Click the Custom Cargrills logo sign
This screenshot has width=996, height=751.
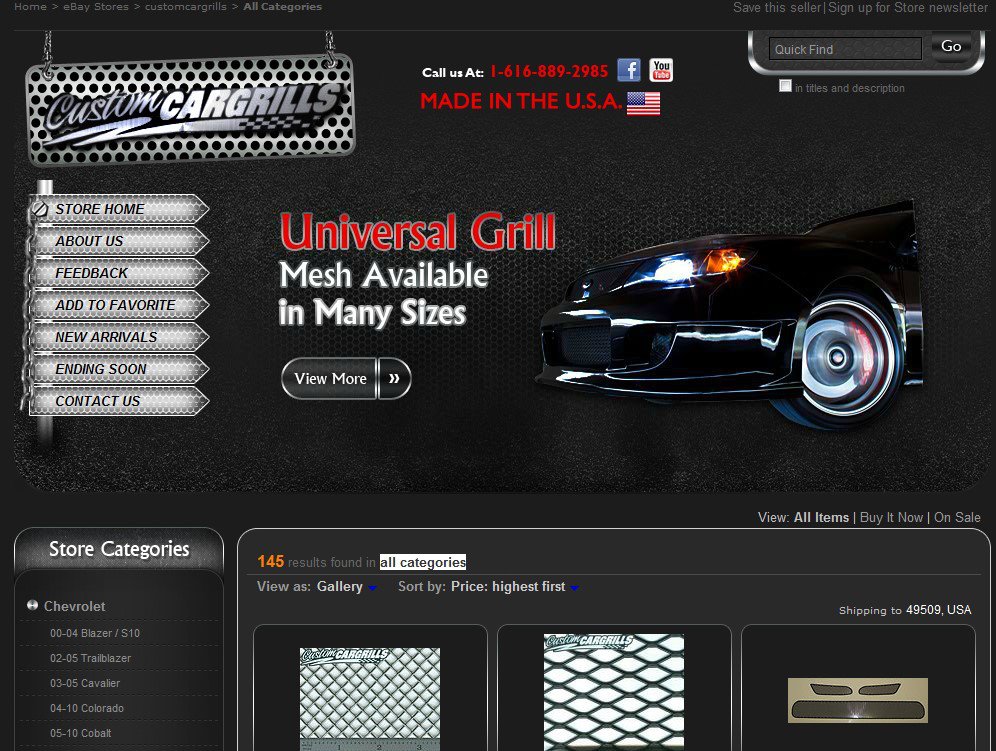point(190,109)
